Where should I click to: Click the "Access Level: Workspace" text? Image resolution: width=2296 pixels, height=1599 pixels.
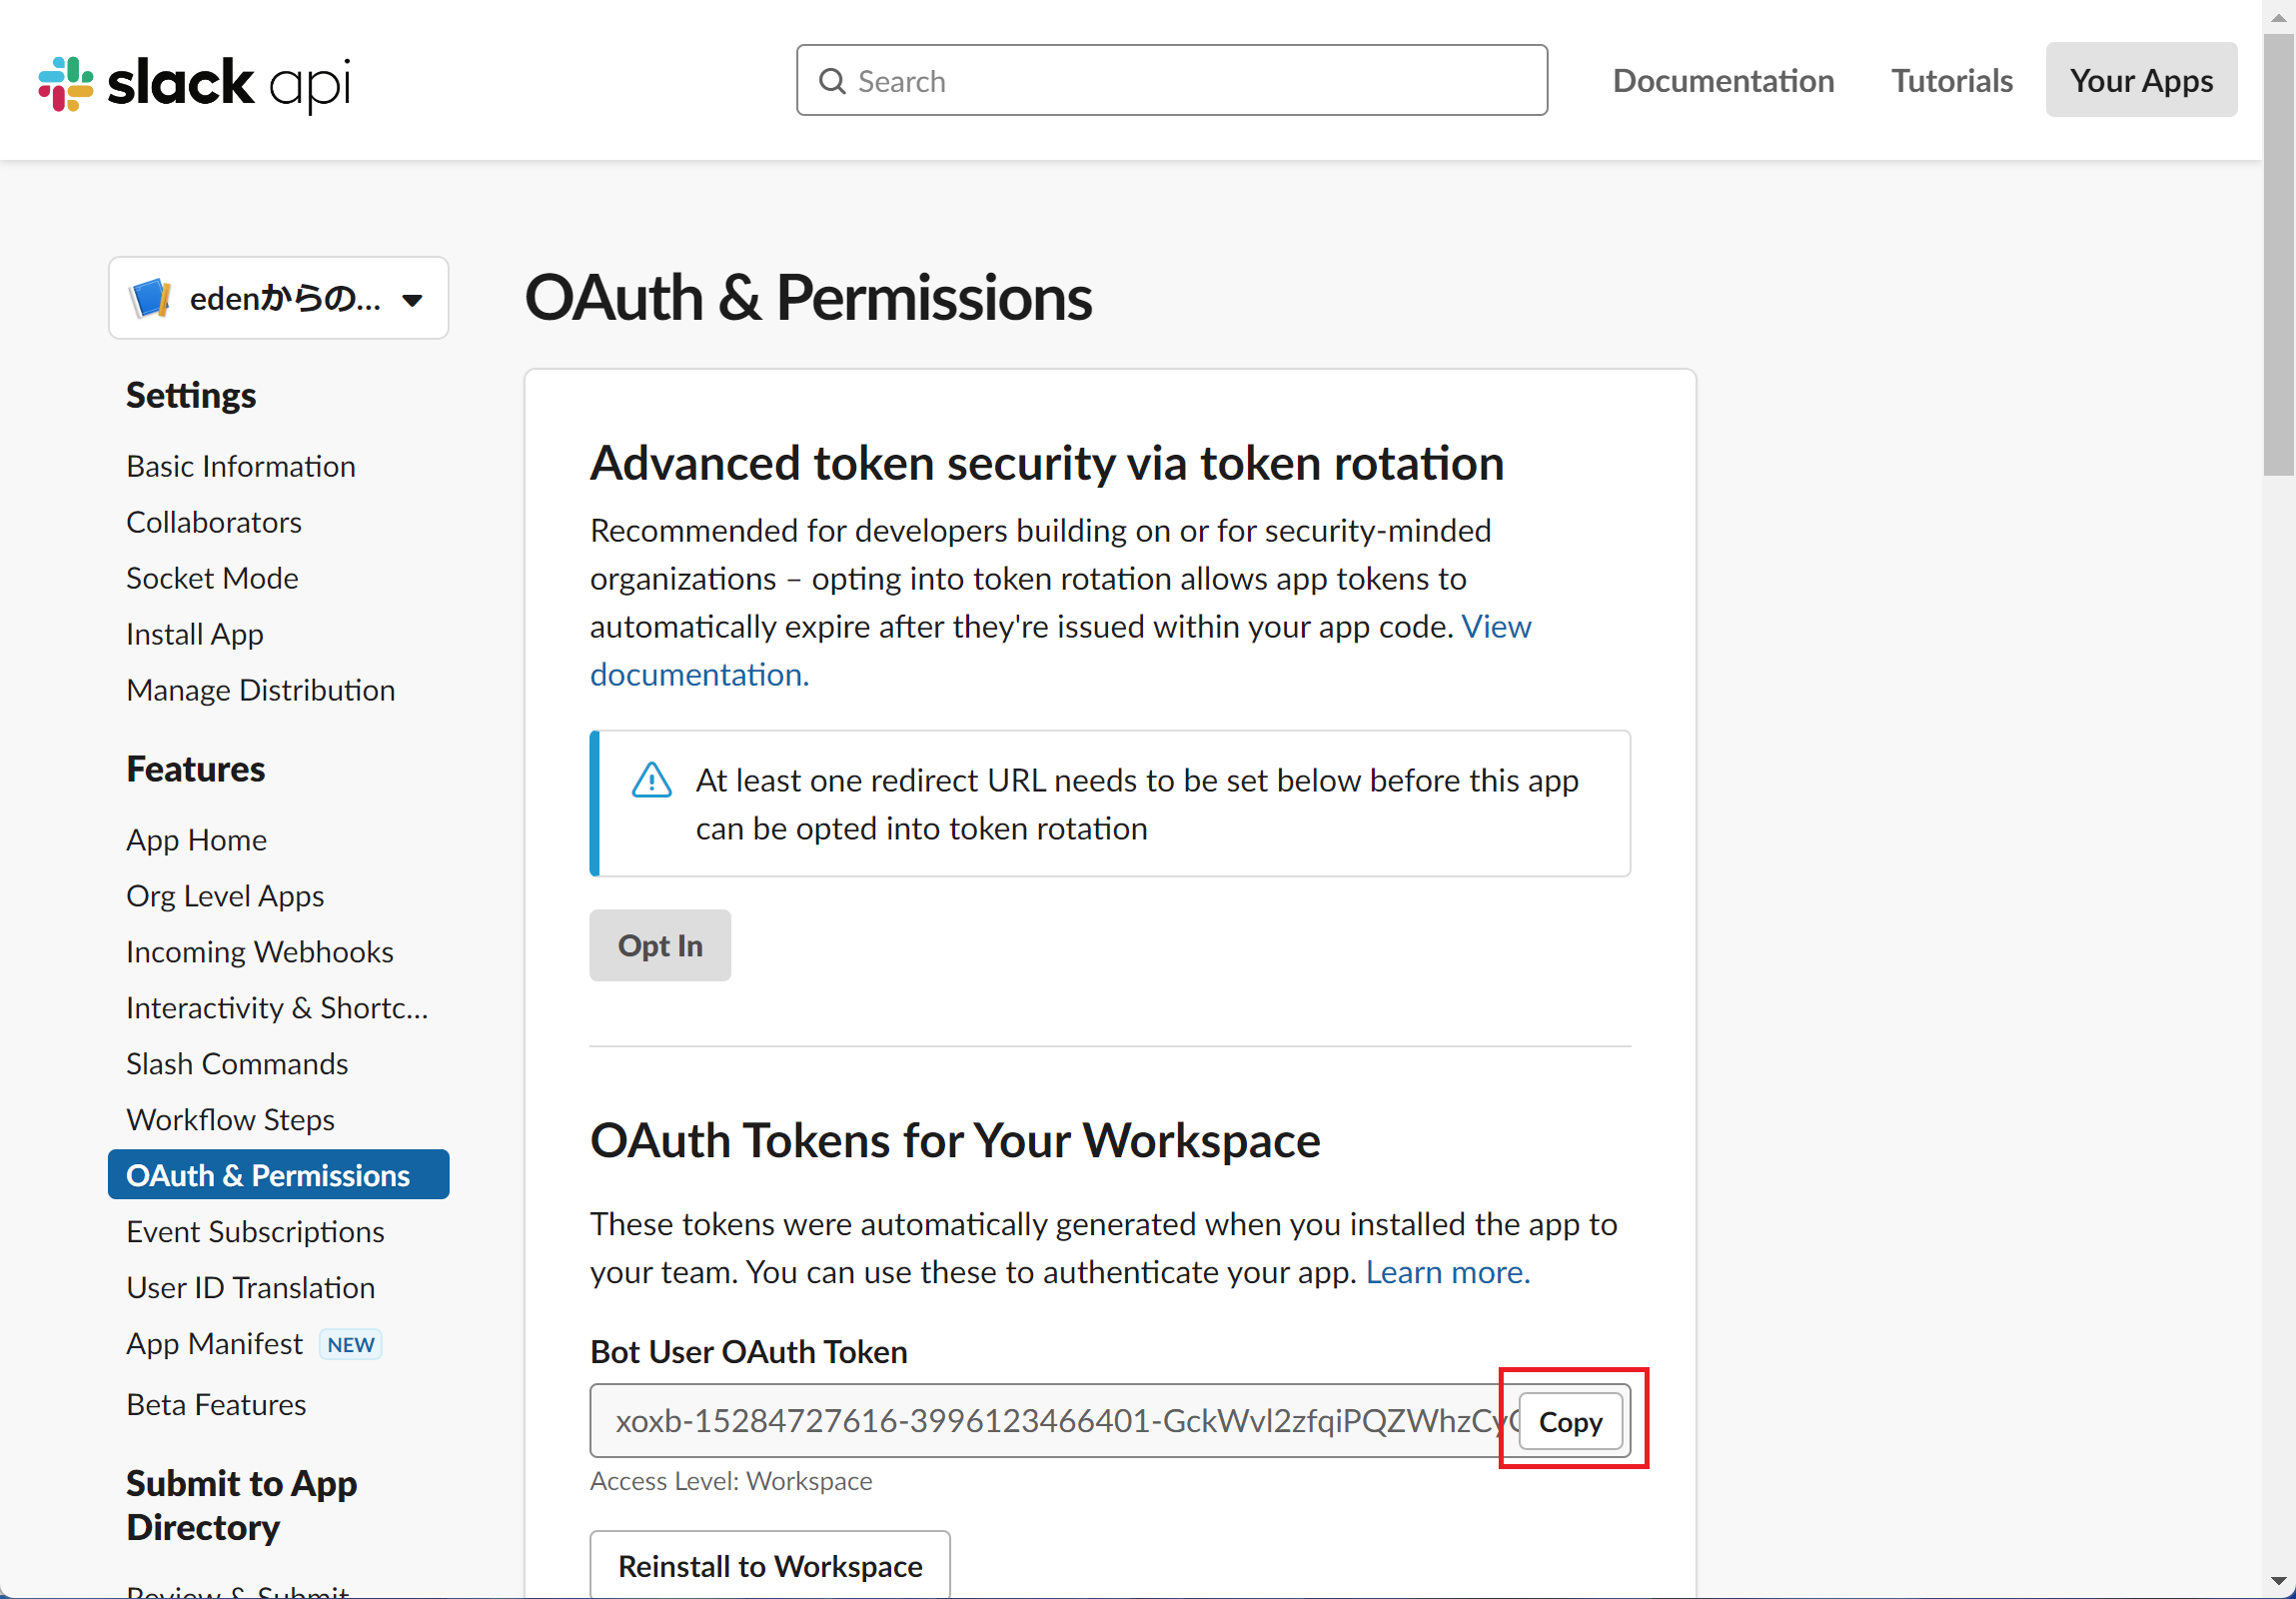[x=731, y=1481]
